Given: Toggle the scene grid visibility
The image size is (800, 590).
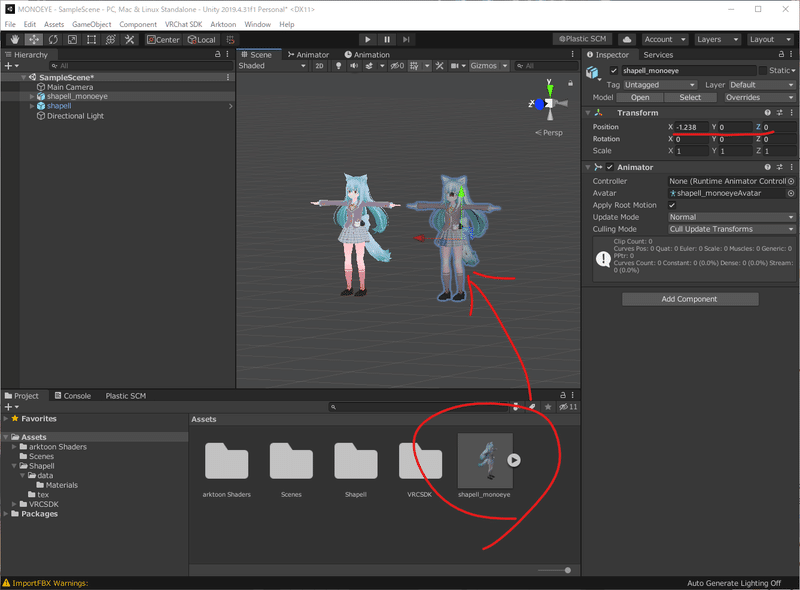Looking at the screenshot, I should pos(414,66).
